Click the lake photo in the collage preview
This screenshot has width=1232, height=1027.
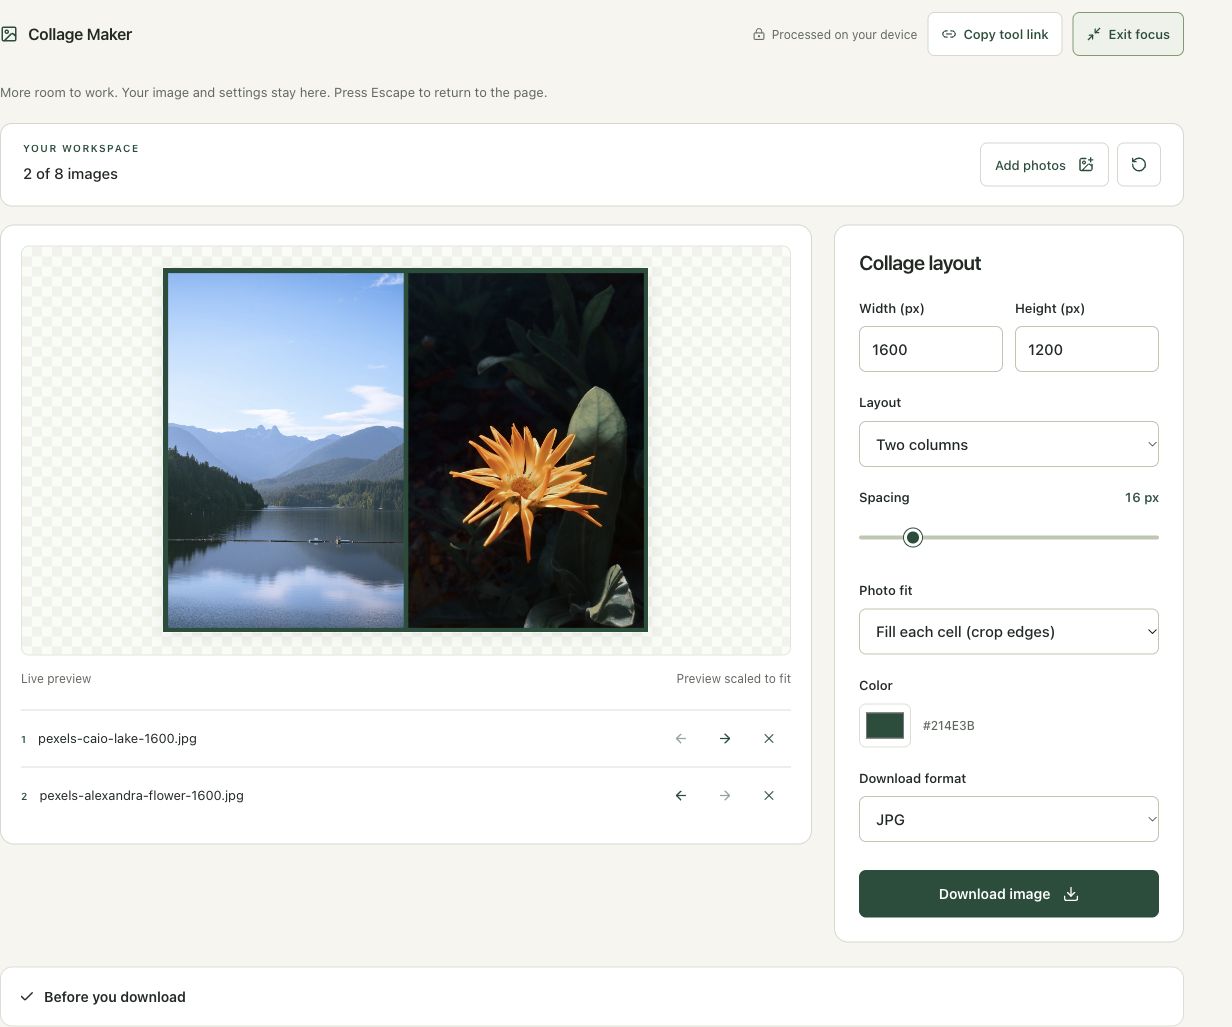coord(286,450)
